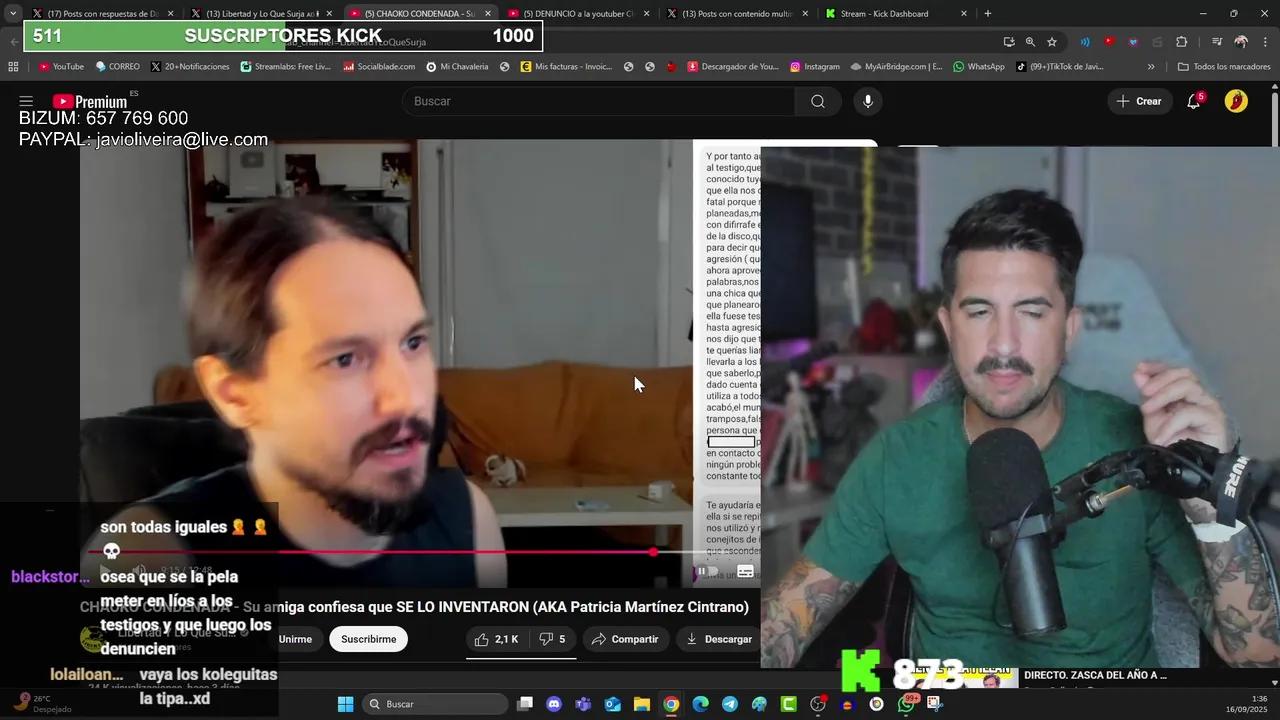1280x720 pixels.
Task: Click the Unirme button
Action: [295, 639]
